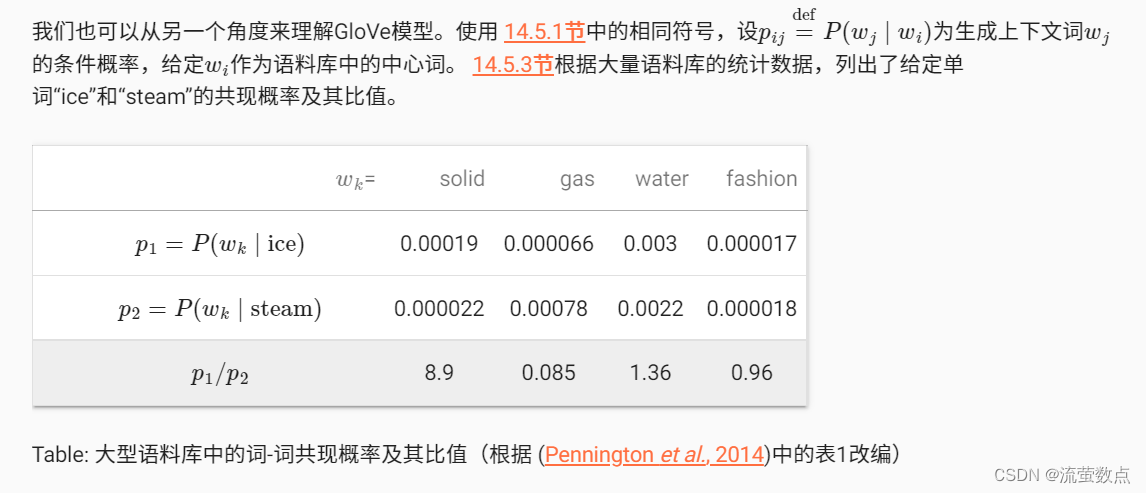Click the "solid" column header

click(x=462, y=179)
